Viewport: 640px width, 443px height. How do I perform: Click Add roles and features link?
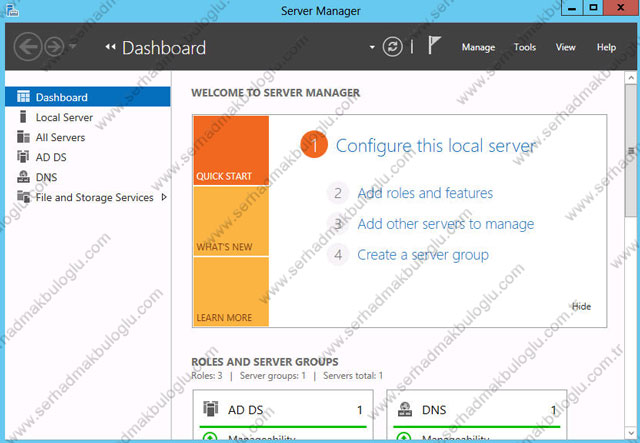click(425, 193)
